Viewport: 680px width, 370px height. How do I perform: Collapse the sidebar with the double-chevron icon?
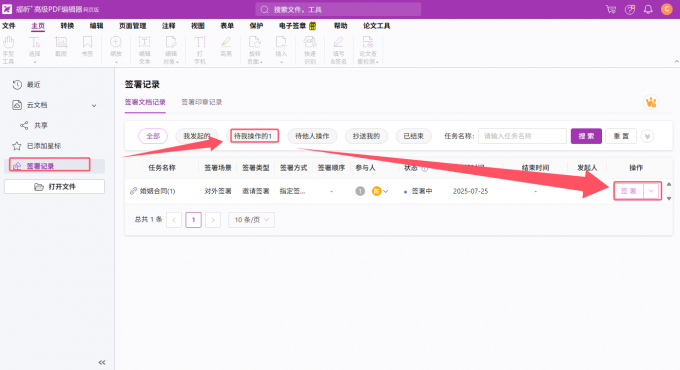(102, 362)
